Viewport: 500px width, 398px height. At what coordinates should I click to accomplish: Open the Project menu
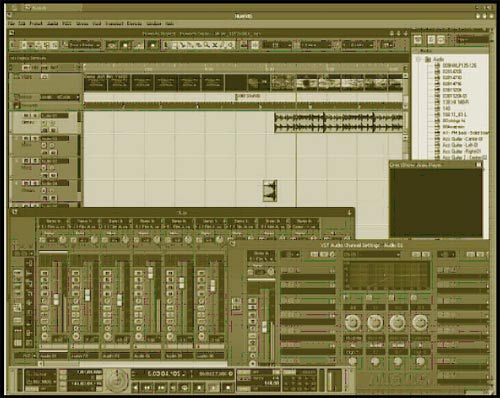pyautogui.click(x=36, y=24)
